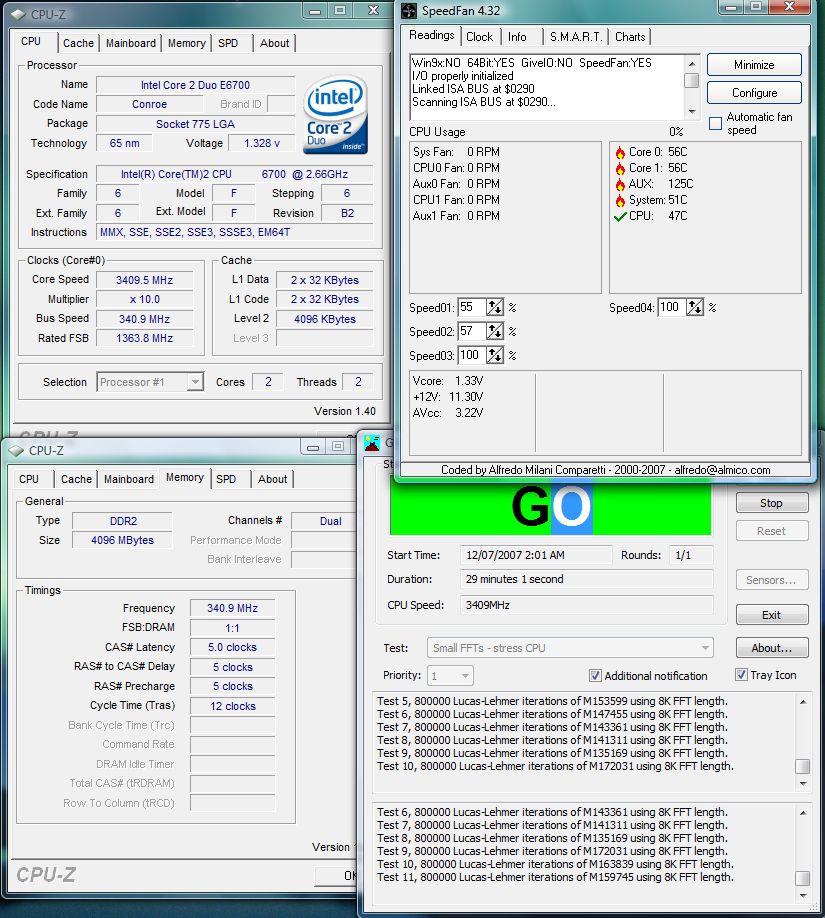825x918 pixels.
Task: Click the Duration 29 minutes 1 second field
Action: click(587, 579)
